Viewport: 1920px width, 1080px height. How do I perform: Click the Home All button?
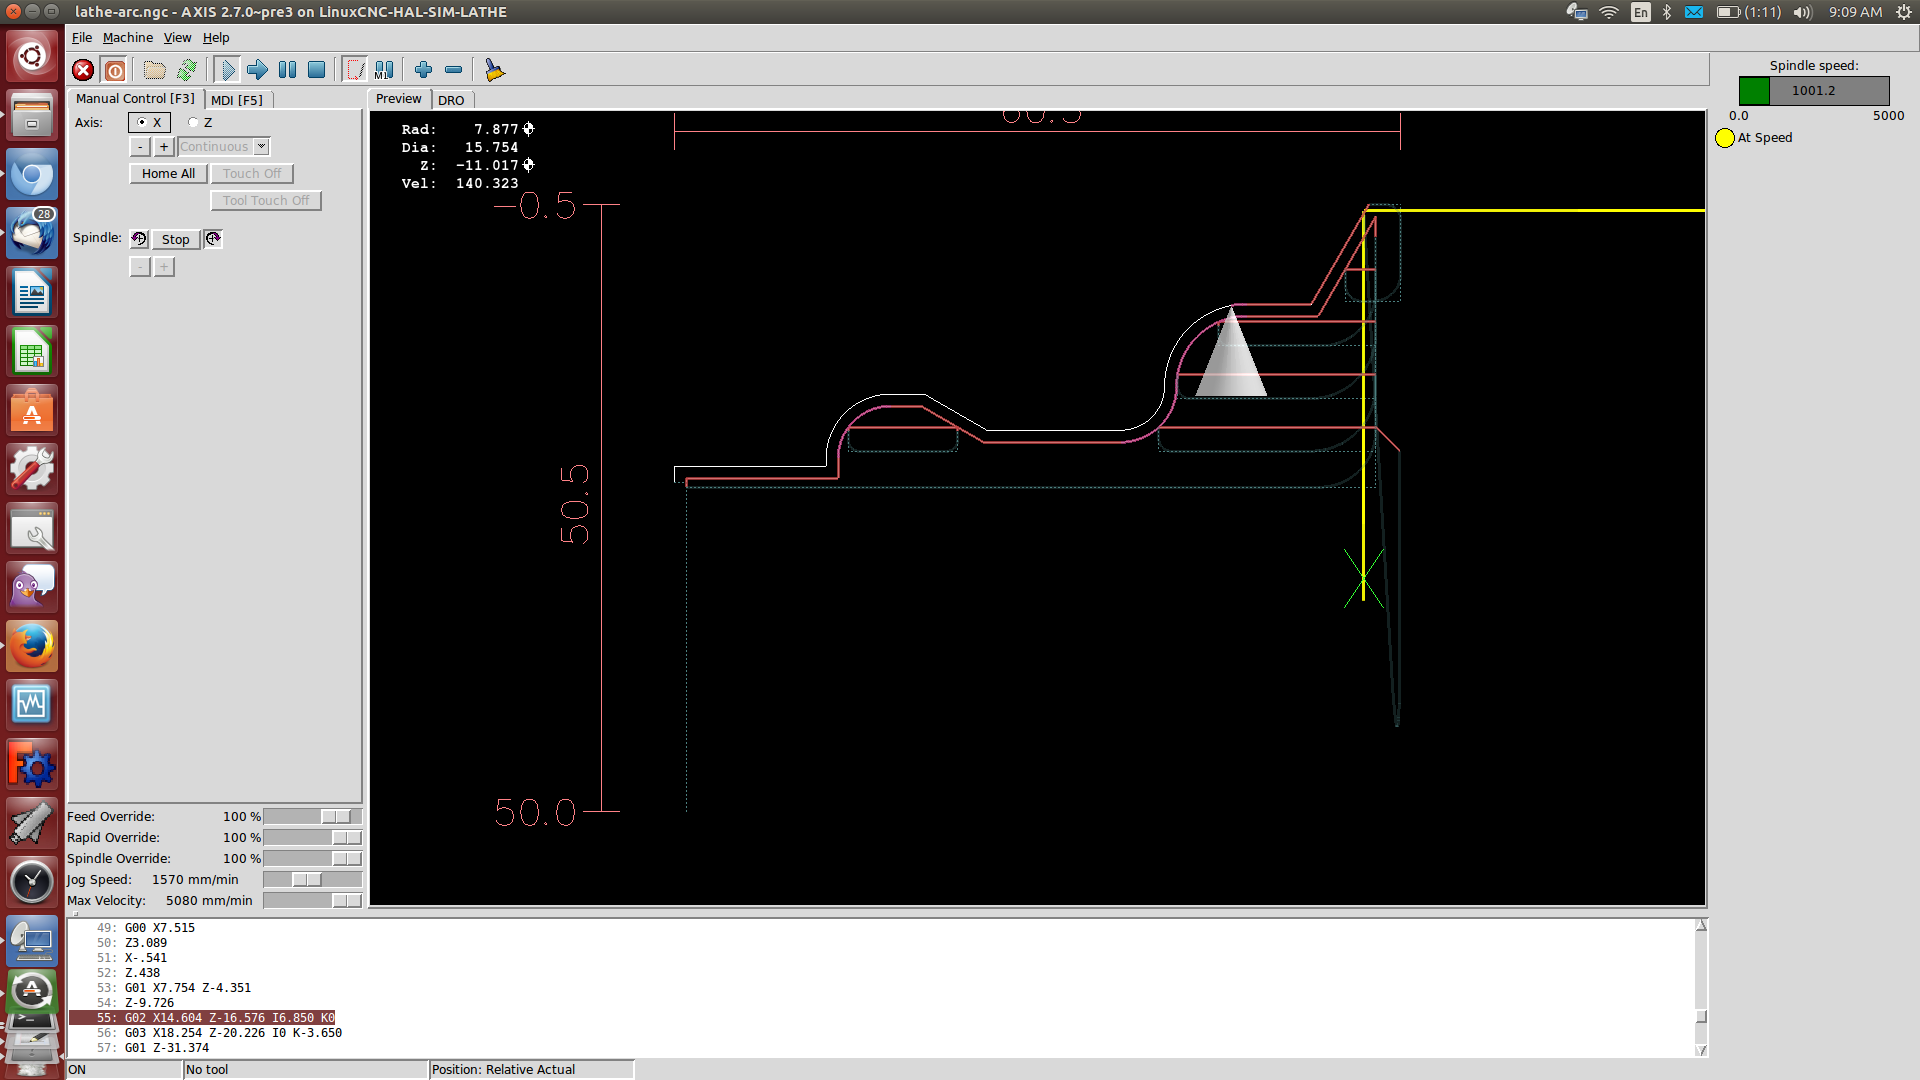tap(168, 174)
